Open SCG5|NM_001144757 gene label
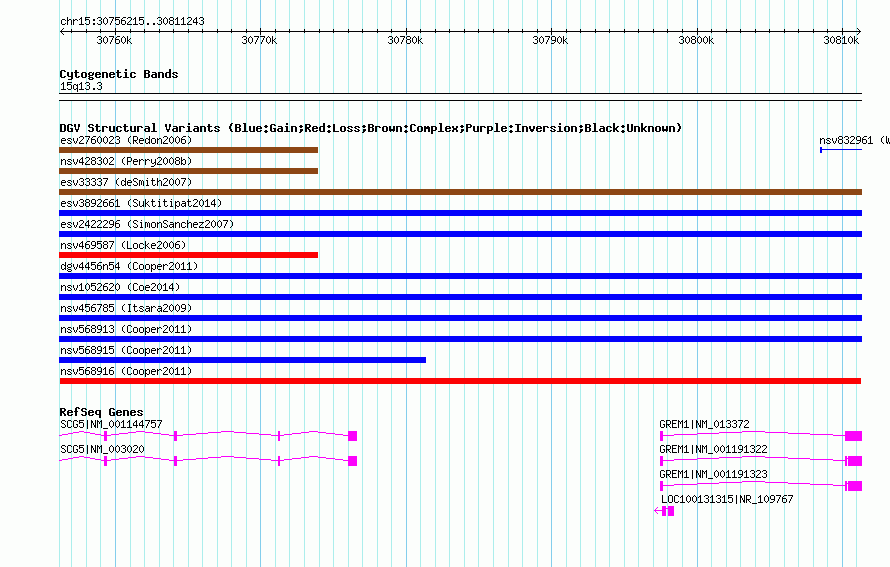The image size is (890, 567). 111,424
